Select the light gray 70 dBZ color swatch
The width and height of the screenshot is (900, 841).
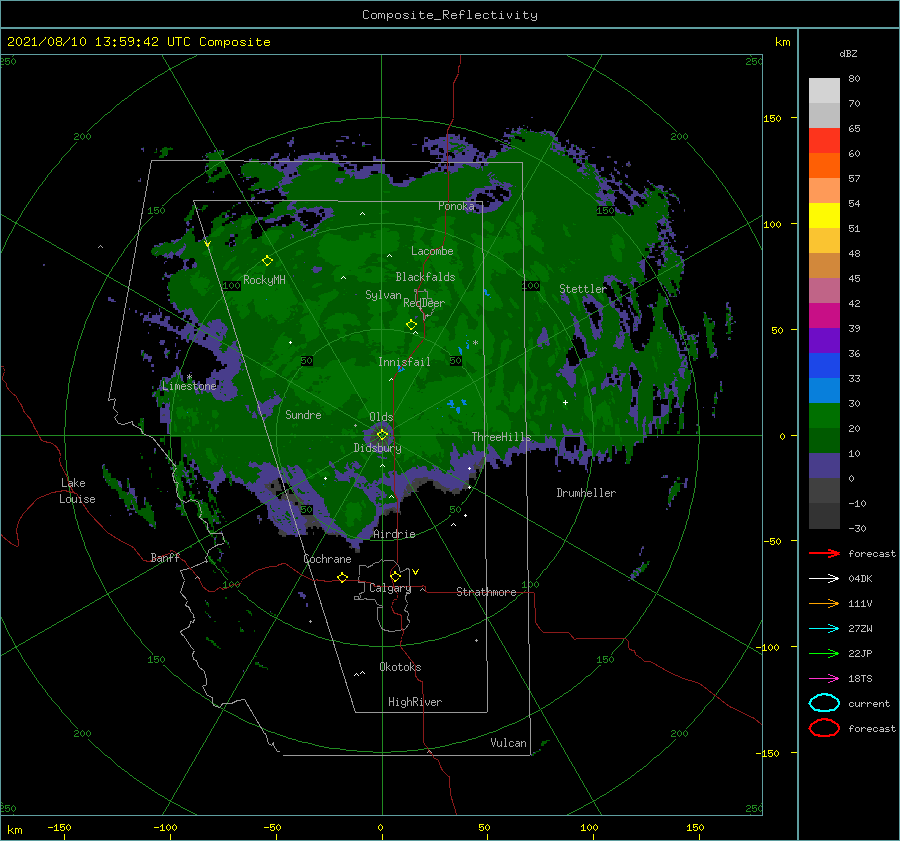point(824,91)
